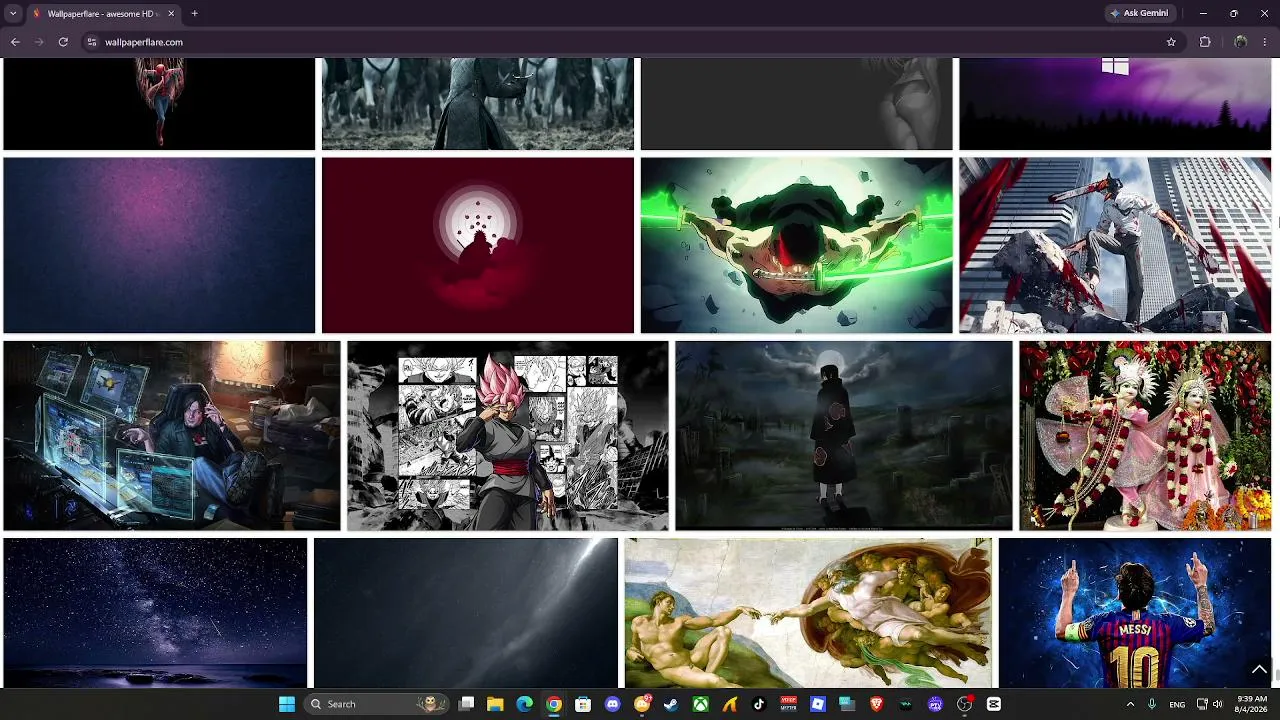Switch input language from ENG

pos(1177,704)
